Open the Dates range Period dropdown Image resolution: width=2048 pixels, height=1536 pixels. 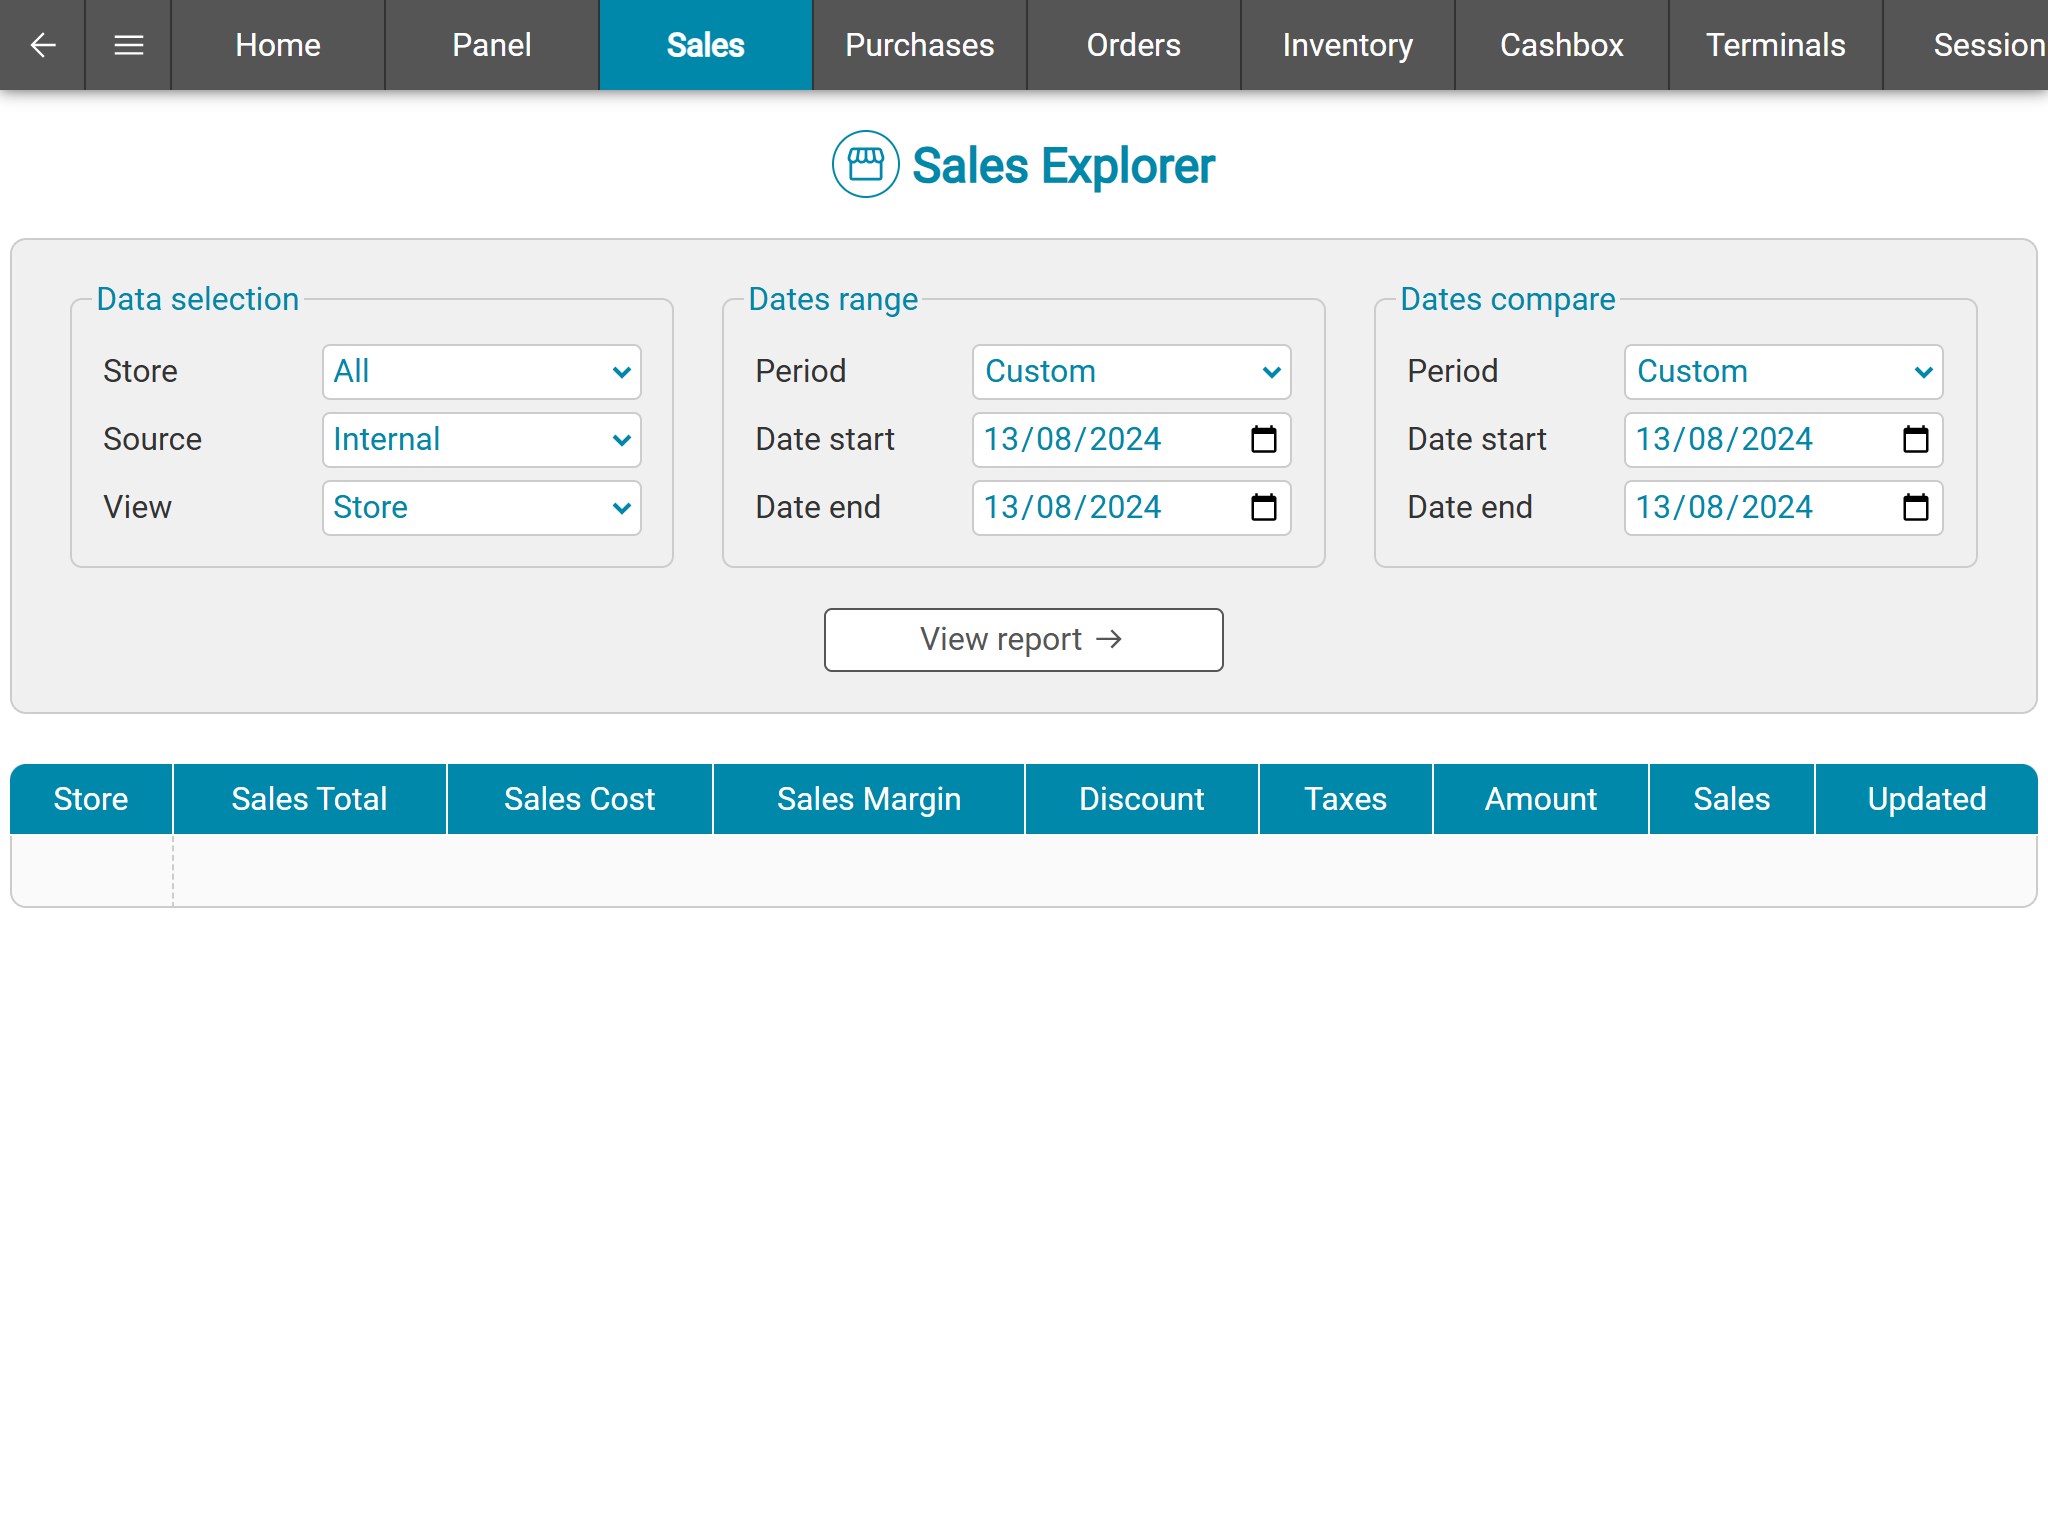(x=1131, y=372)
